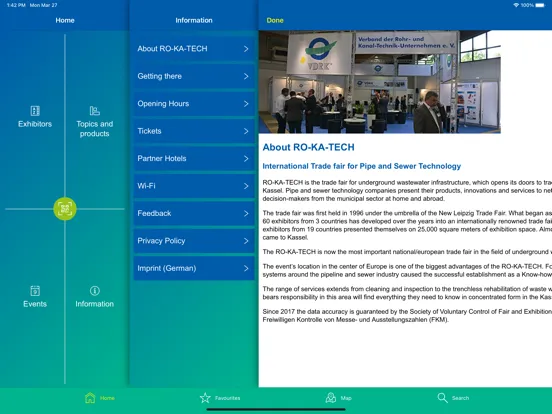
Task: Select the Tickets entry
Action: coord(194,131)
